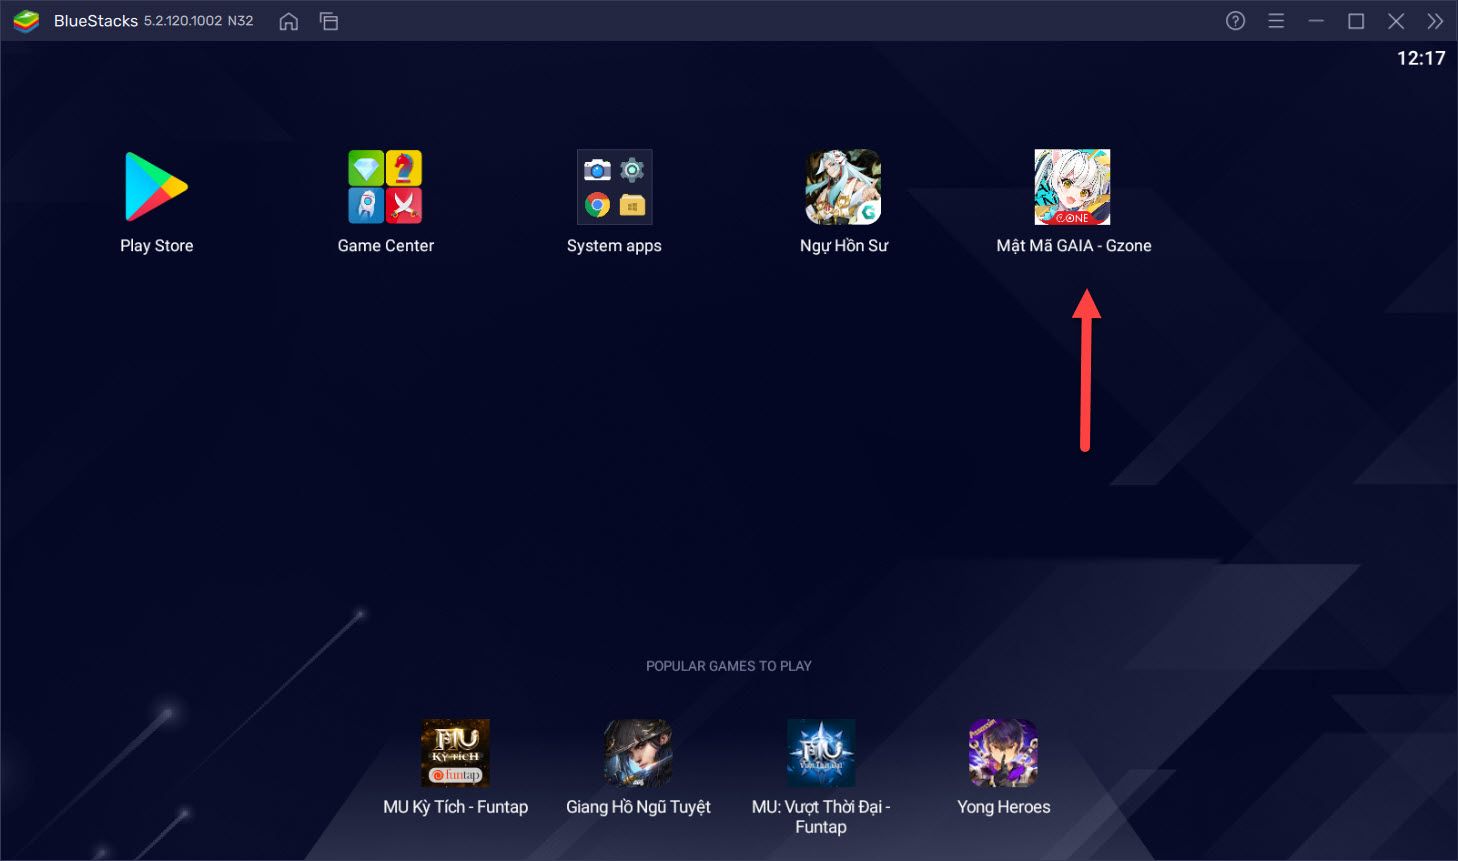Open MU Kỳ Tích - Funtap game

tap(455, 752)
